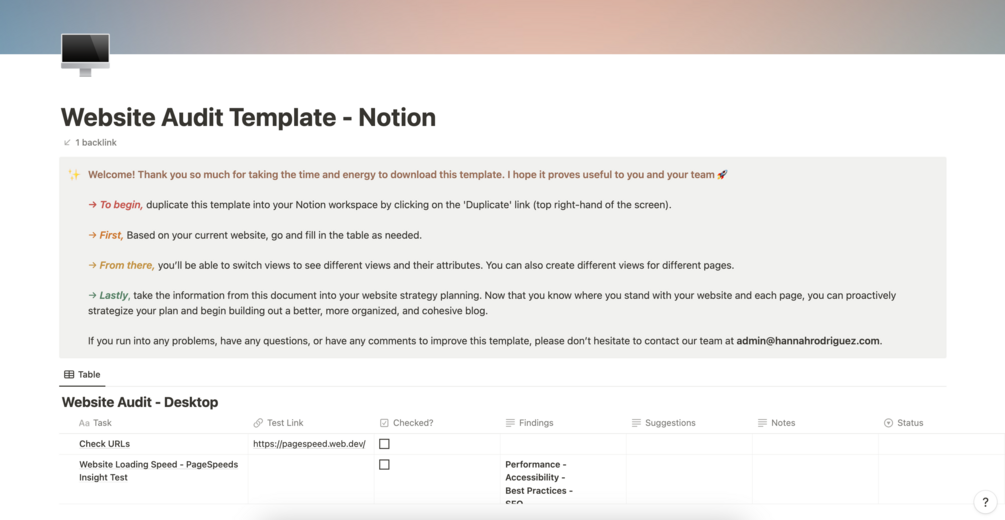Click the Status column icon

tap(888, 423)
